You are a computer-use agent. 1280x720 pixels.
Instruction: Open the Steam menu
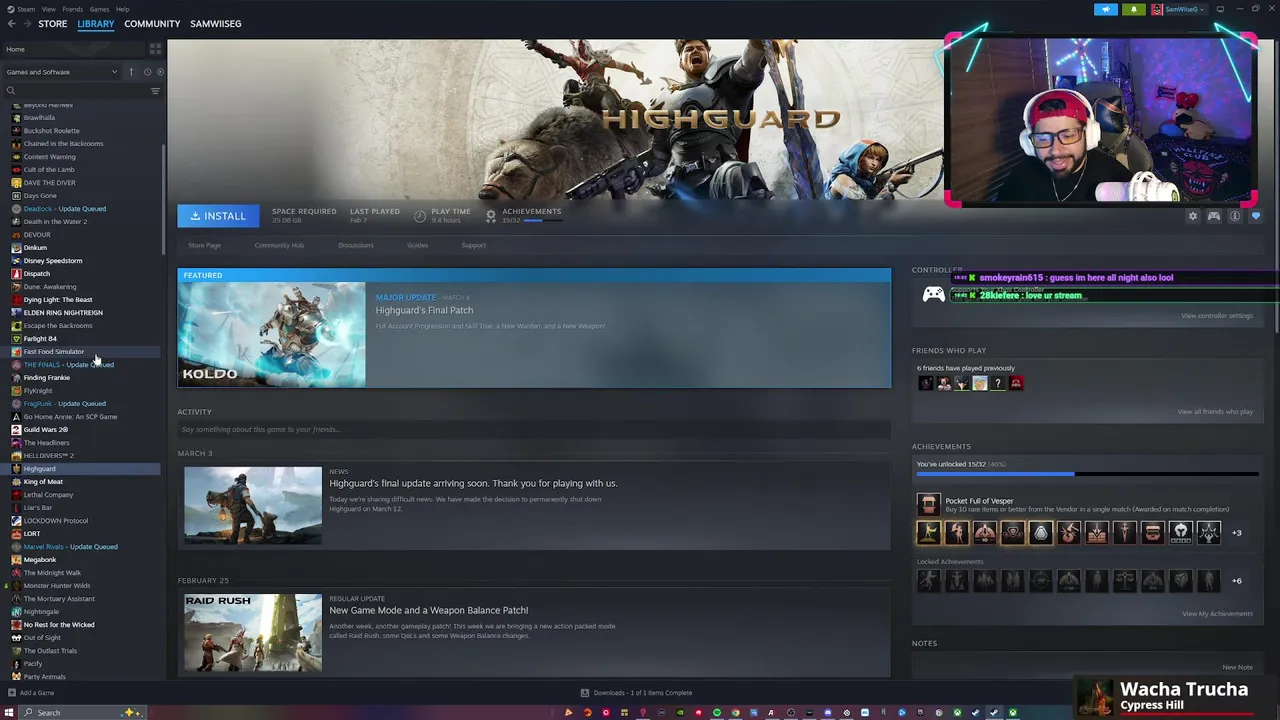click(x=24, y=9)
